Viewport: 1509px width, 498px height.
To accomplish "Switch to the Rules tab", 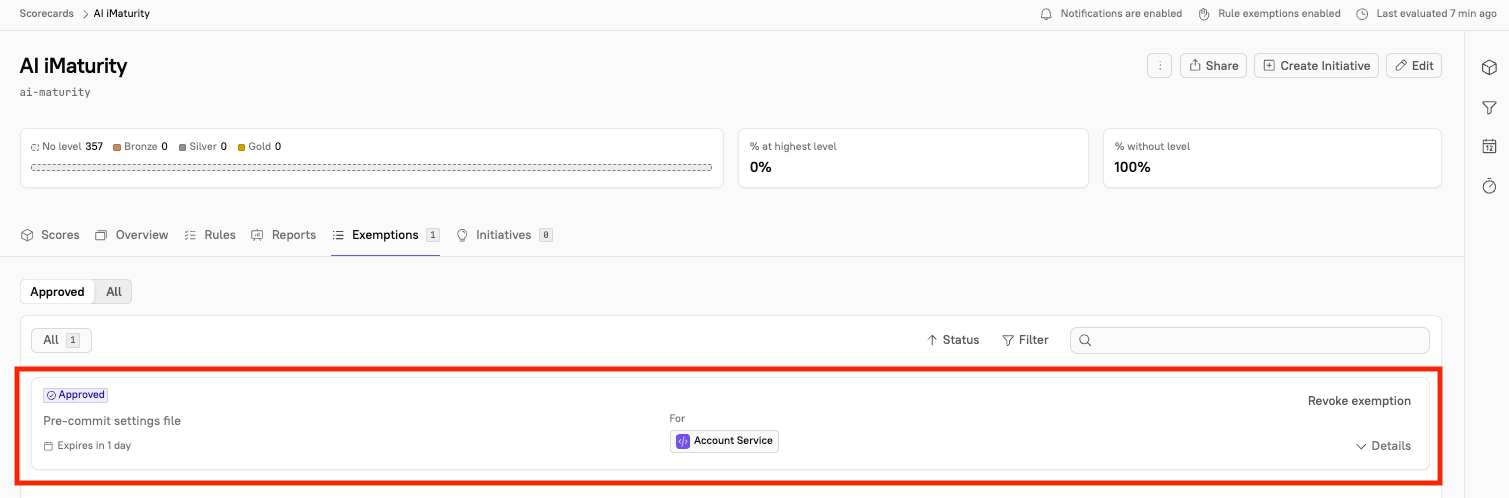I will 210,235.
